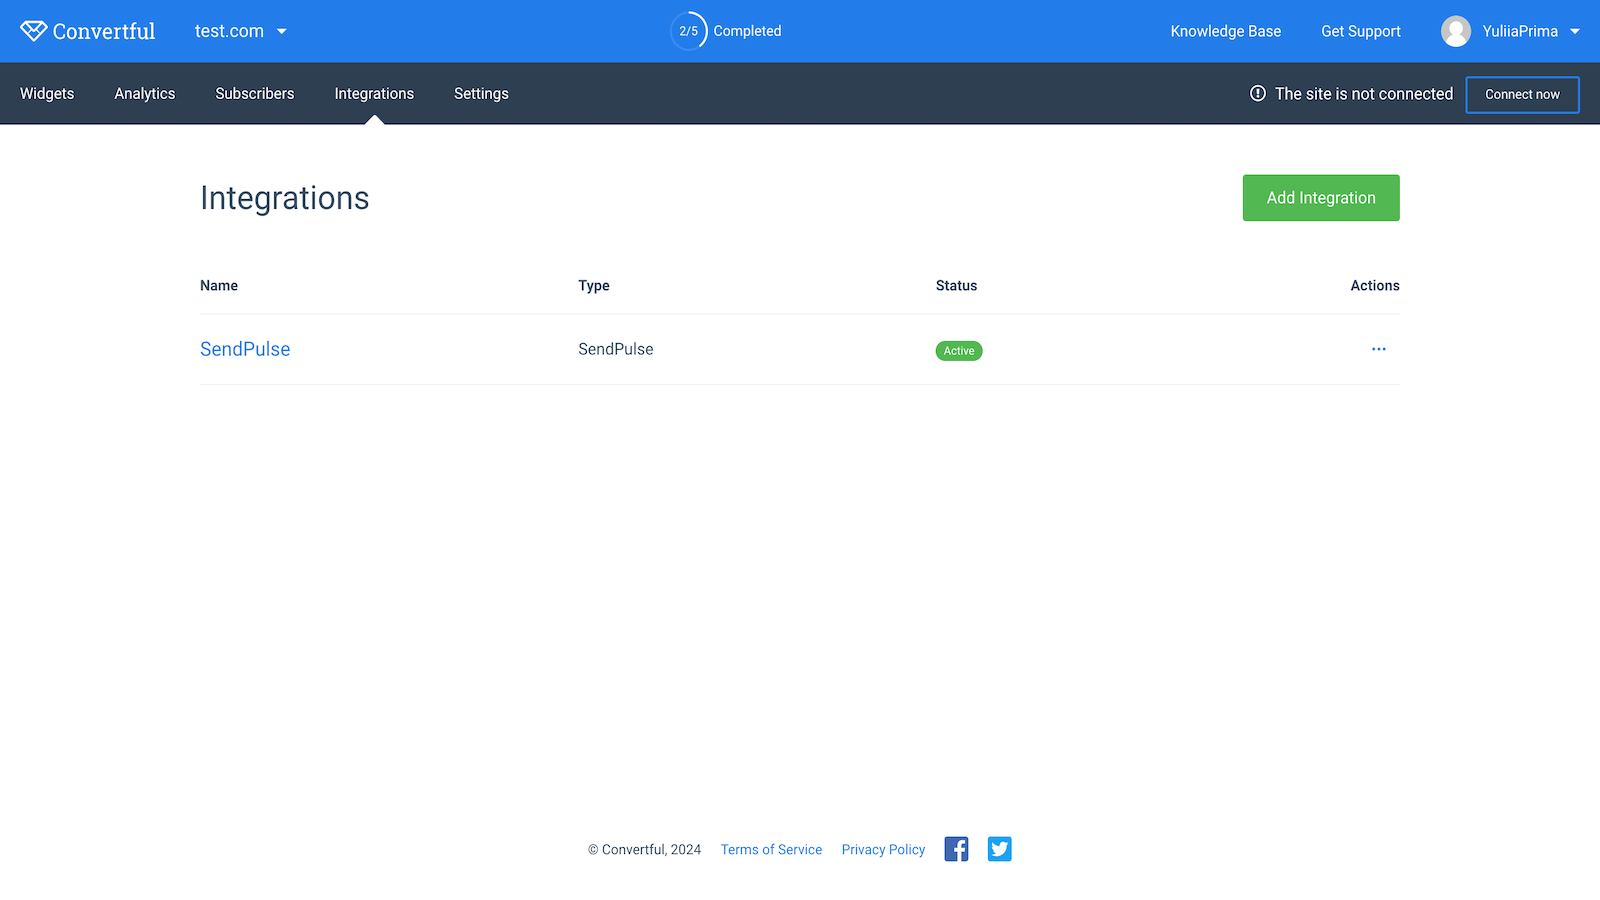The height and width of the screenshot is (900, 1600).
Task: Click the green Active status badge
Action: coord(958,351)
